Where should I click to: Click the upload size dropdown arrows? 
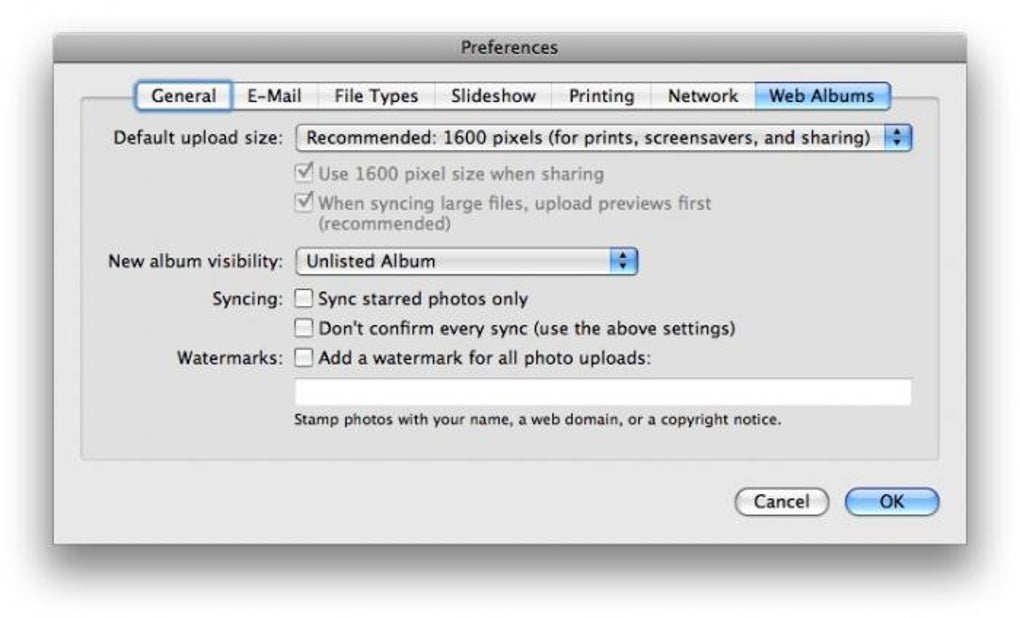pos(899,138)
